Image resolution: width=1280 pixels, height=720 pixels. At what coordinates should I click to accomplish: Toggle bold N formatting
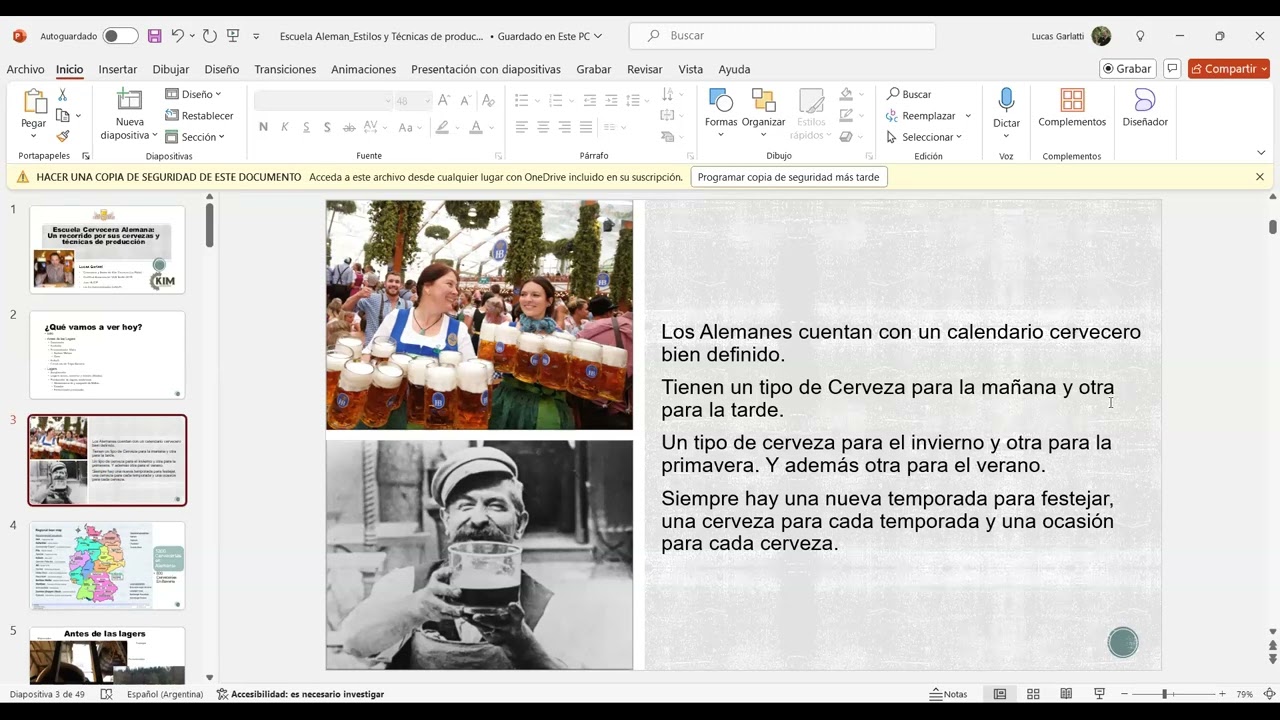(263, 127)
